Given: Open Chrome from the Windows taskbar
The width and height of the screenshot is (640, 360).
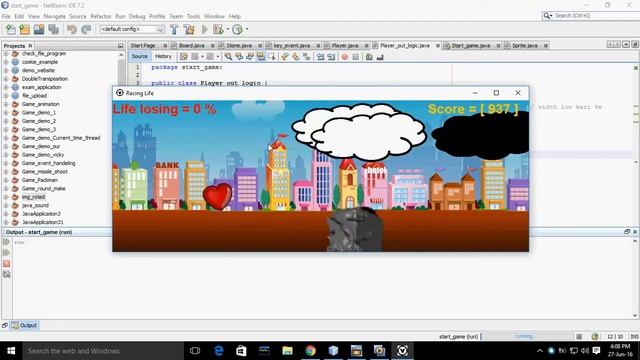Looking at the screenshot, I should click(x=311, y=351).
